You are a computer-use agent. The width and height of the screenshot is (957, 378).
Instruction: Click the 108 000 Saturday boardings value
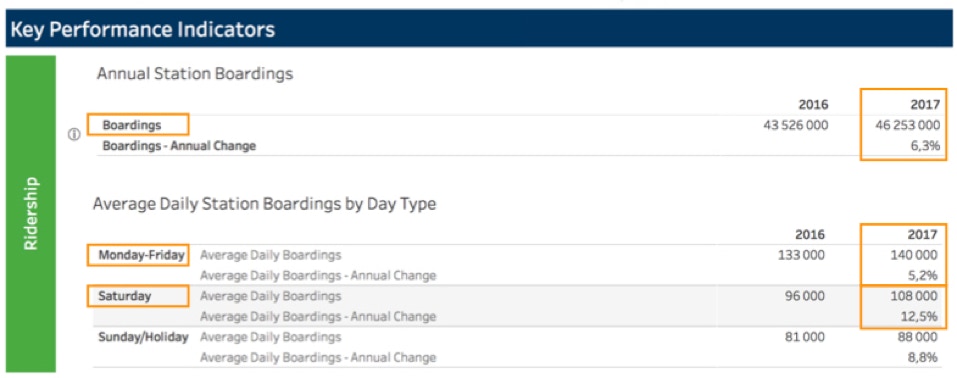914,296
